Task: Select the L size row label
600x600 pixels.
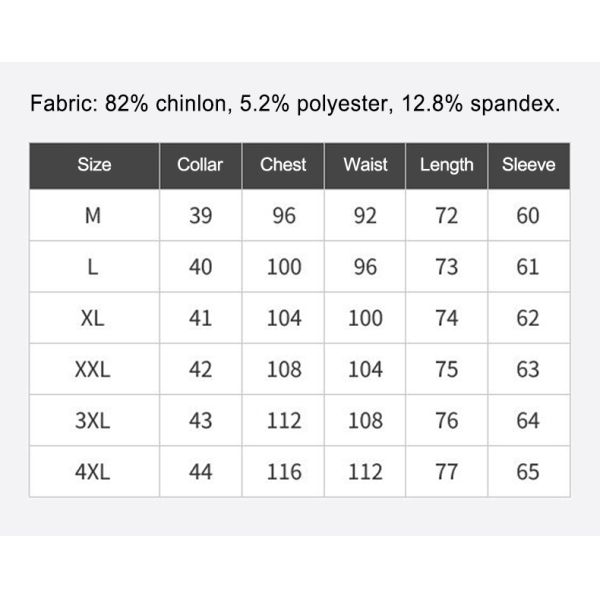Action: (94, 267)
